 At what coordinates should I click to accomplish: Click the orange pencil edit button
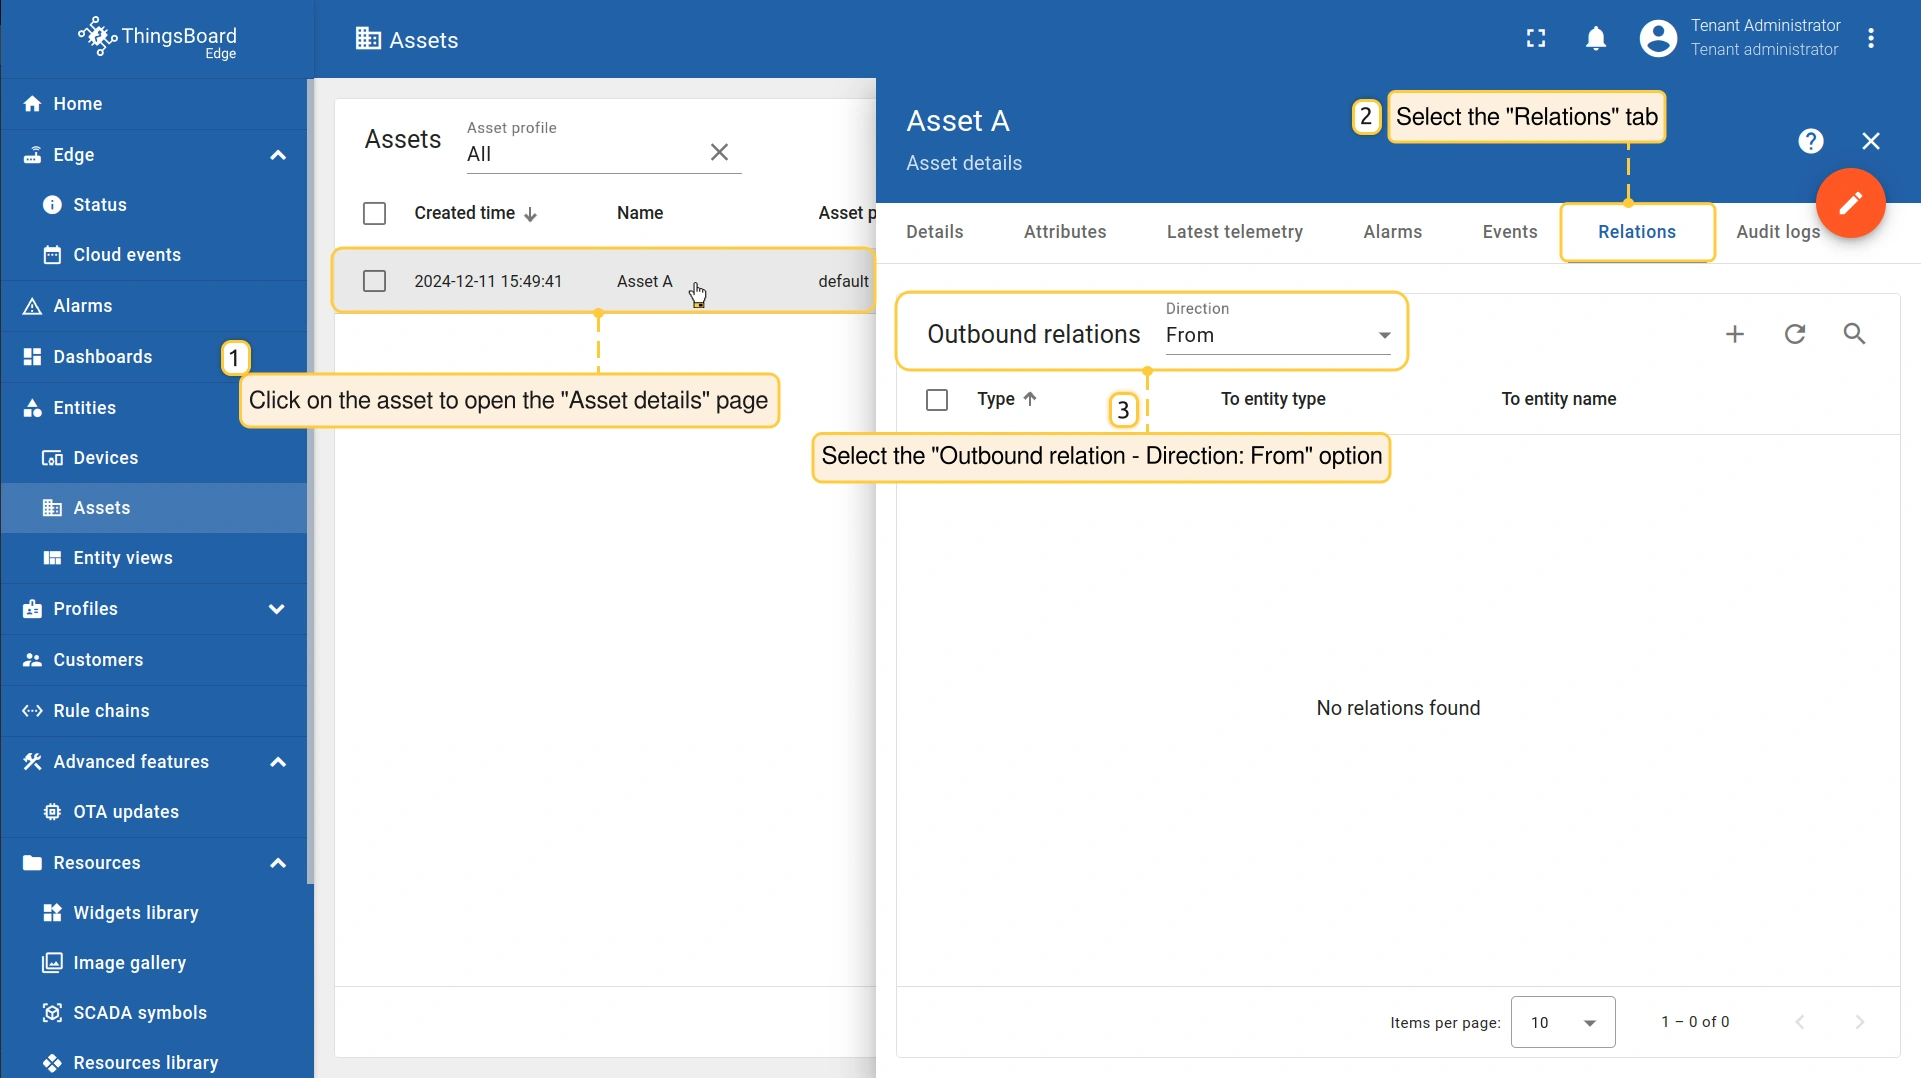[1850, 203]
